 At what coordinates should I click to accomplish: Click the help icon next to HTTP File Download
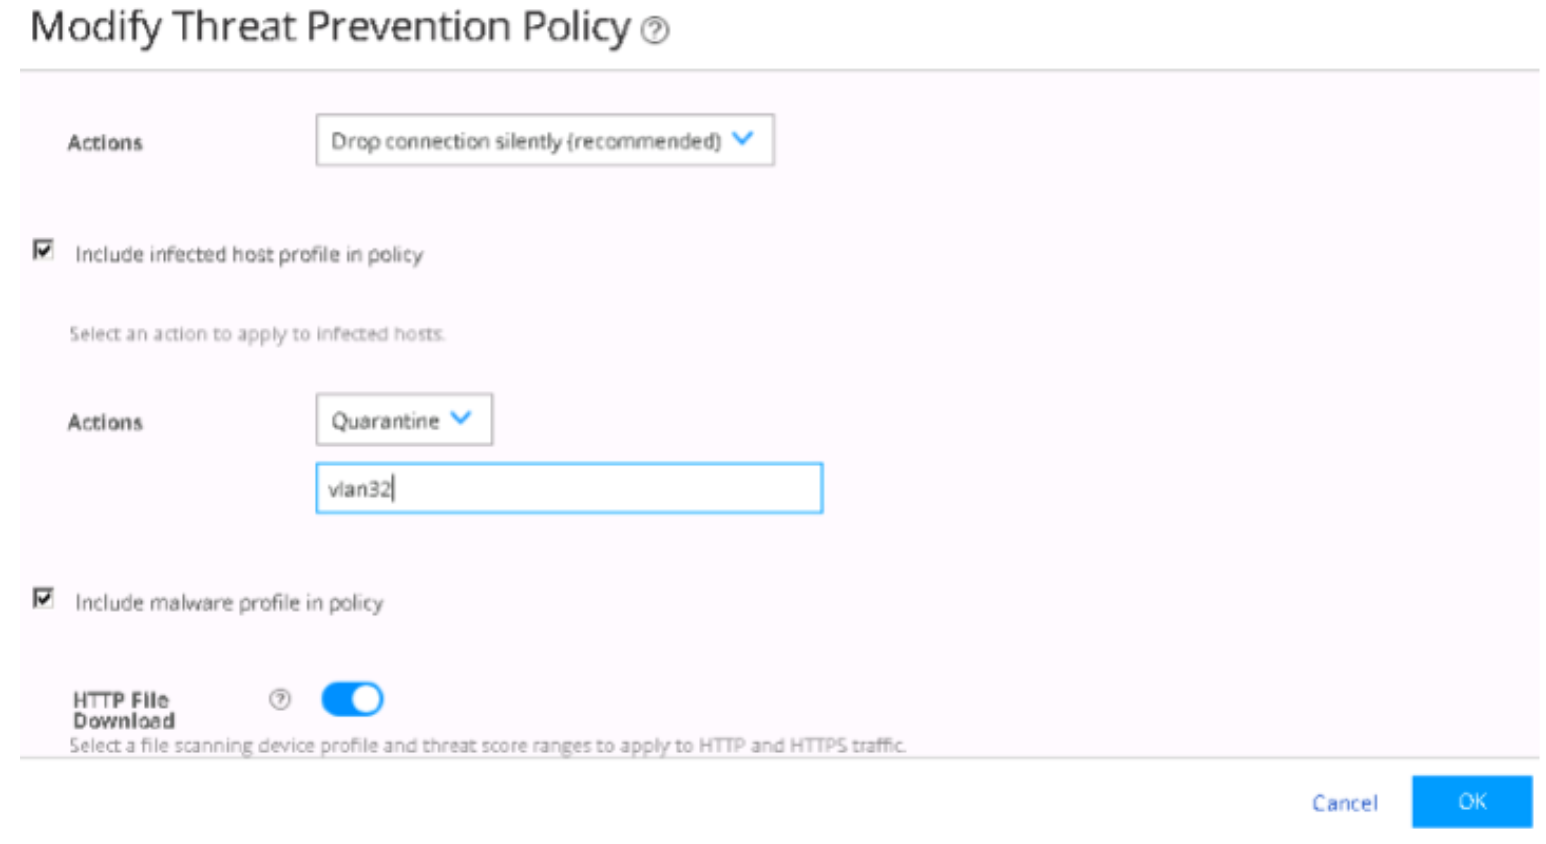(280, 699)
